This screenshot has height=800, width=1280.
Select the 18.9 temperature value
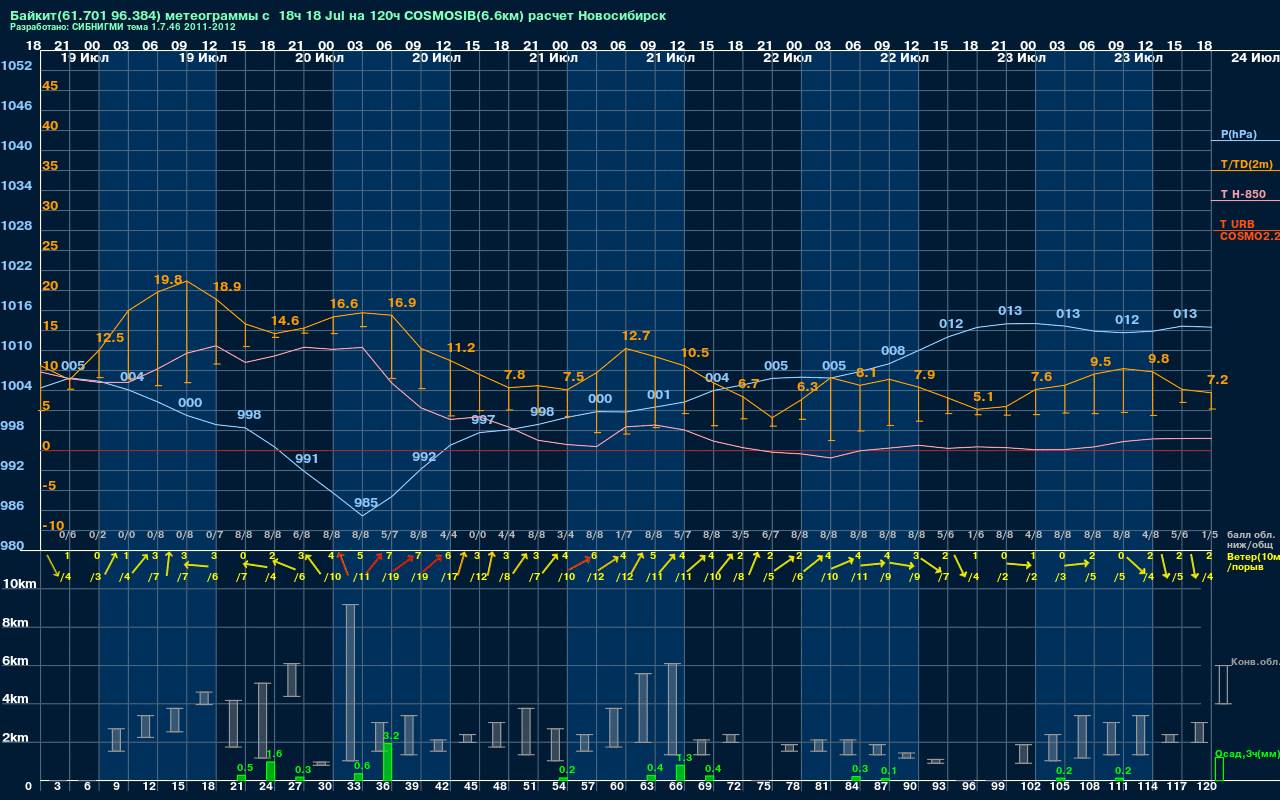click(227, 286)
